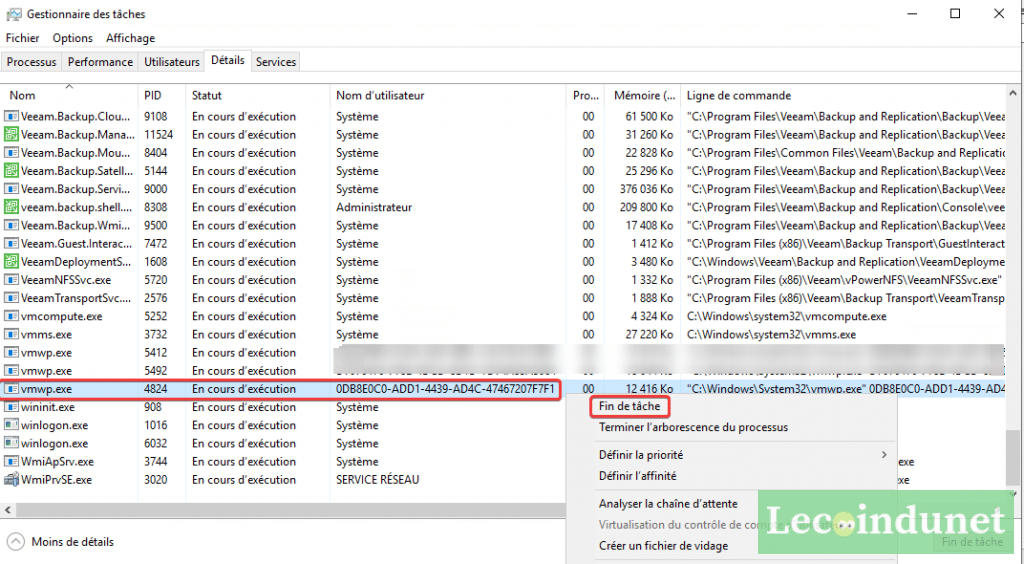This screenshot has height=564, width=1024.
Task: Switch to the Performance tab
Action: point(100,62)
